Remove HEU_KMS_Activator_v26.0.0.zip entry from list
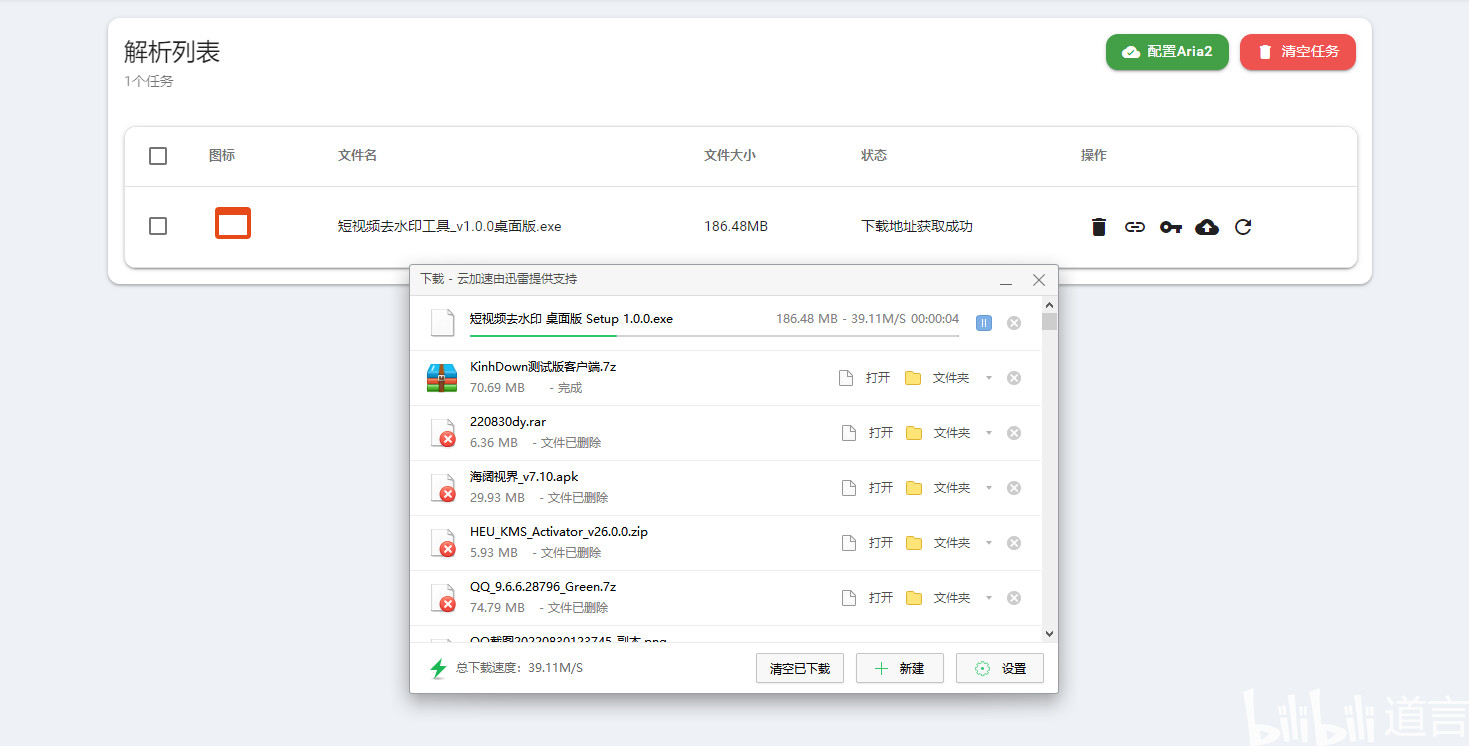 tap(1014, 543)
